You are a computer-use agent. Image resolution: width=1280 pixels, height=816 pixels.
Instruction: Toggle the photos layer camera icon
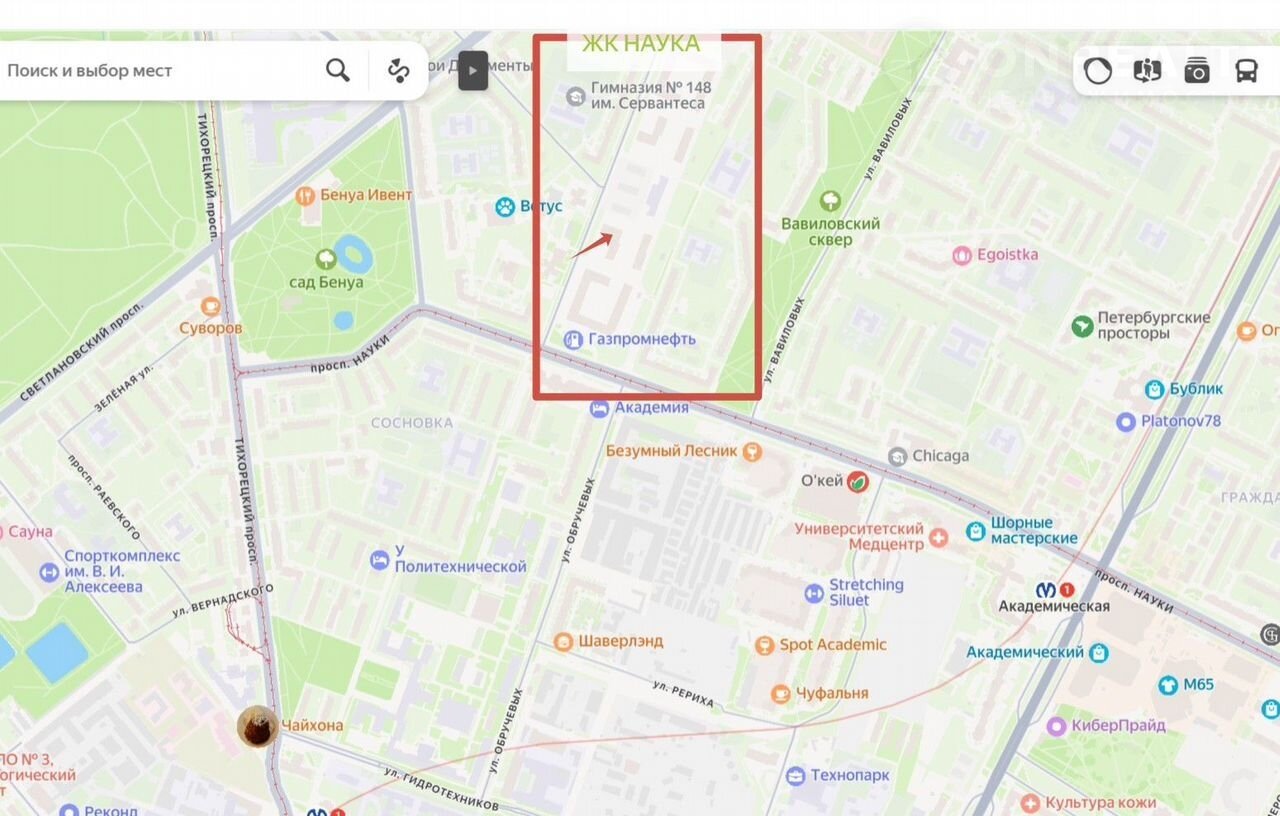click(1197, 71)
